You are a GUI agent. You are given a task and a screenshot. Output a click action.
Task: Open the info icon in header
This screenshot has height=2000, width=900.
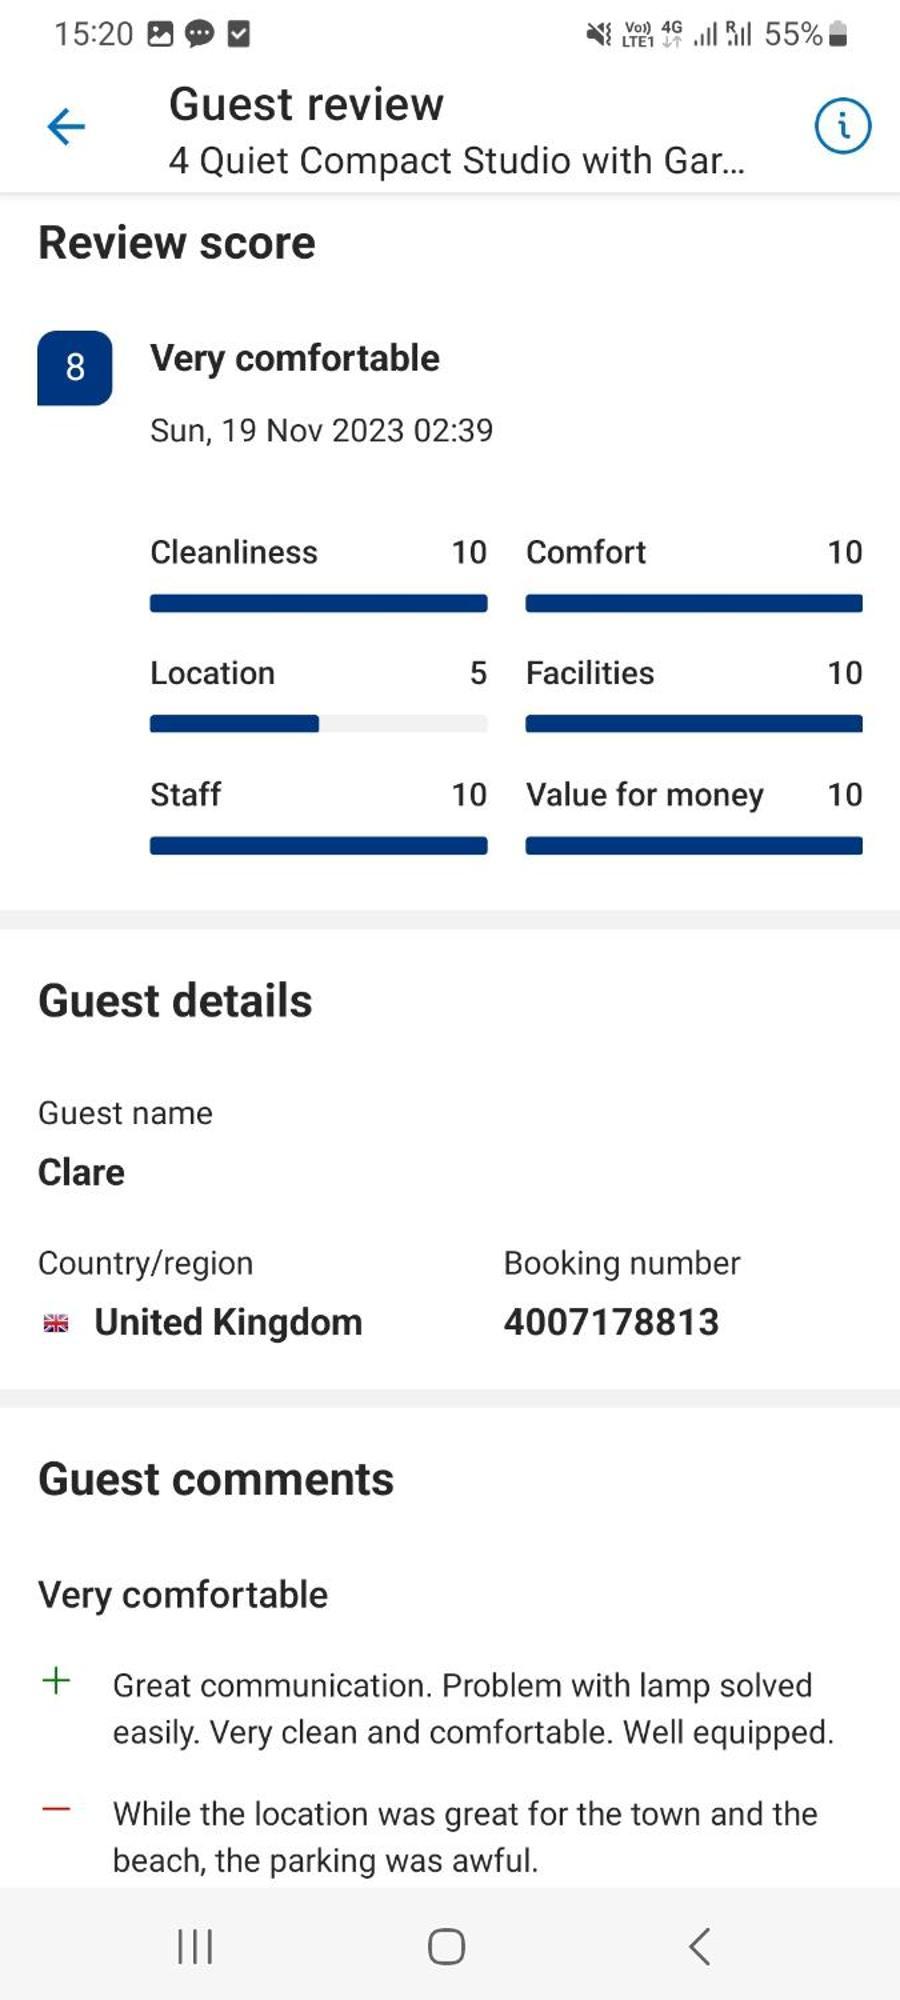tap(843, 126)
